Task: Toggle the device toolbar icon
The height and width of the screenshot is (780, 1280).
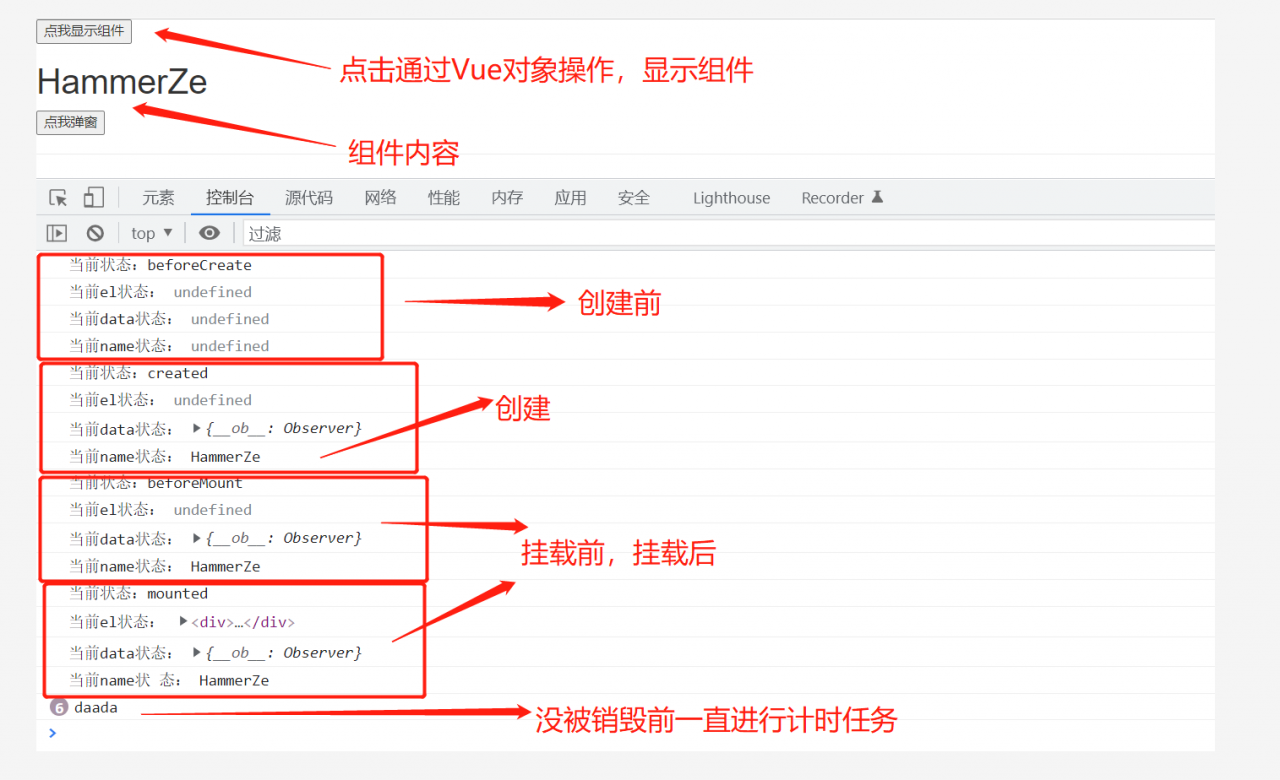Action: pyautogui.click(x=93, y=198)
